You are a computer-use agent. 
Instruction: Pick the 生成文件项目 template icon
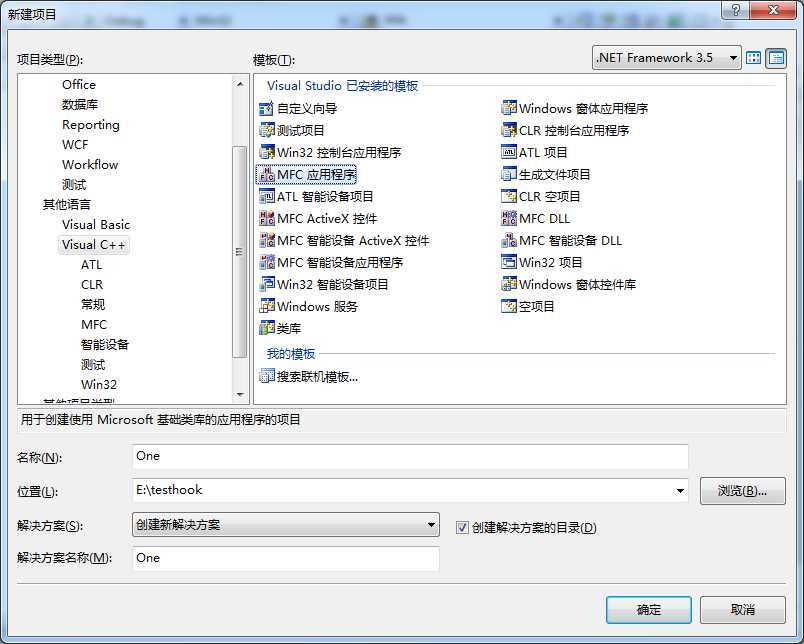pyautogui.click(x=509, y=174)
